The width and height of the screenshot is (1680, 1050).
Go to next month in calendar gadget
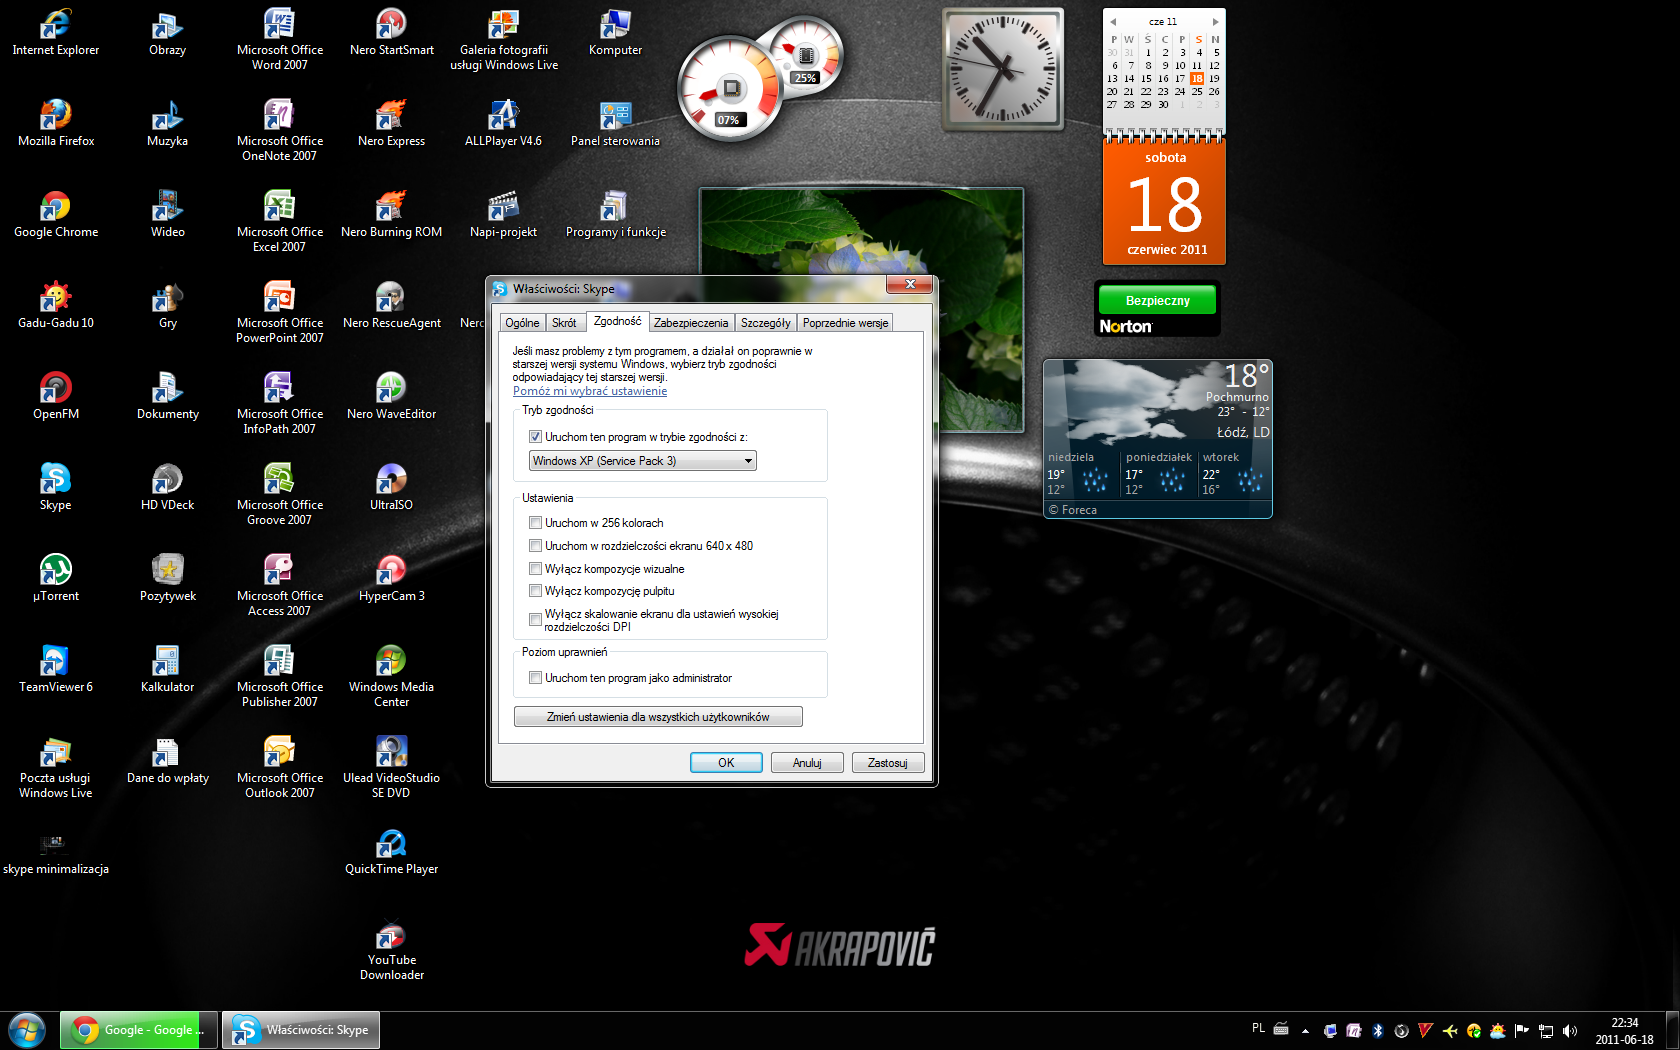coord(1216,22)
